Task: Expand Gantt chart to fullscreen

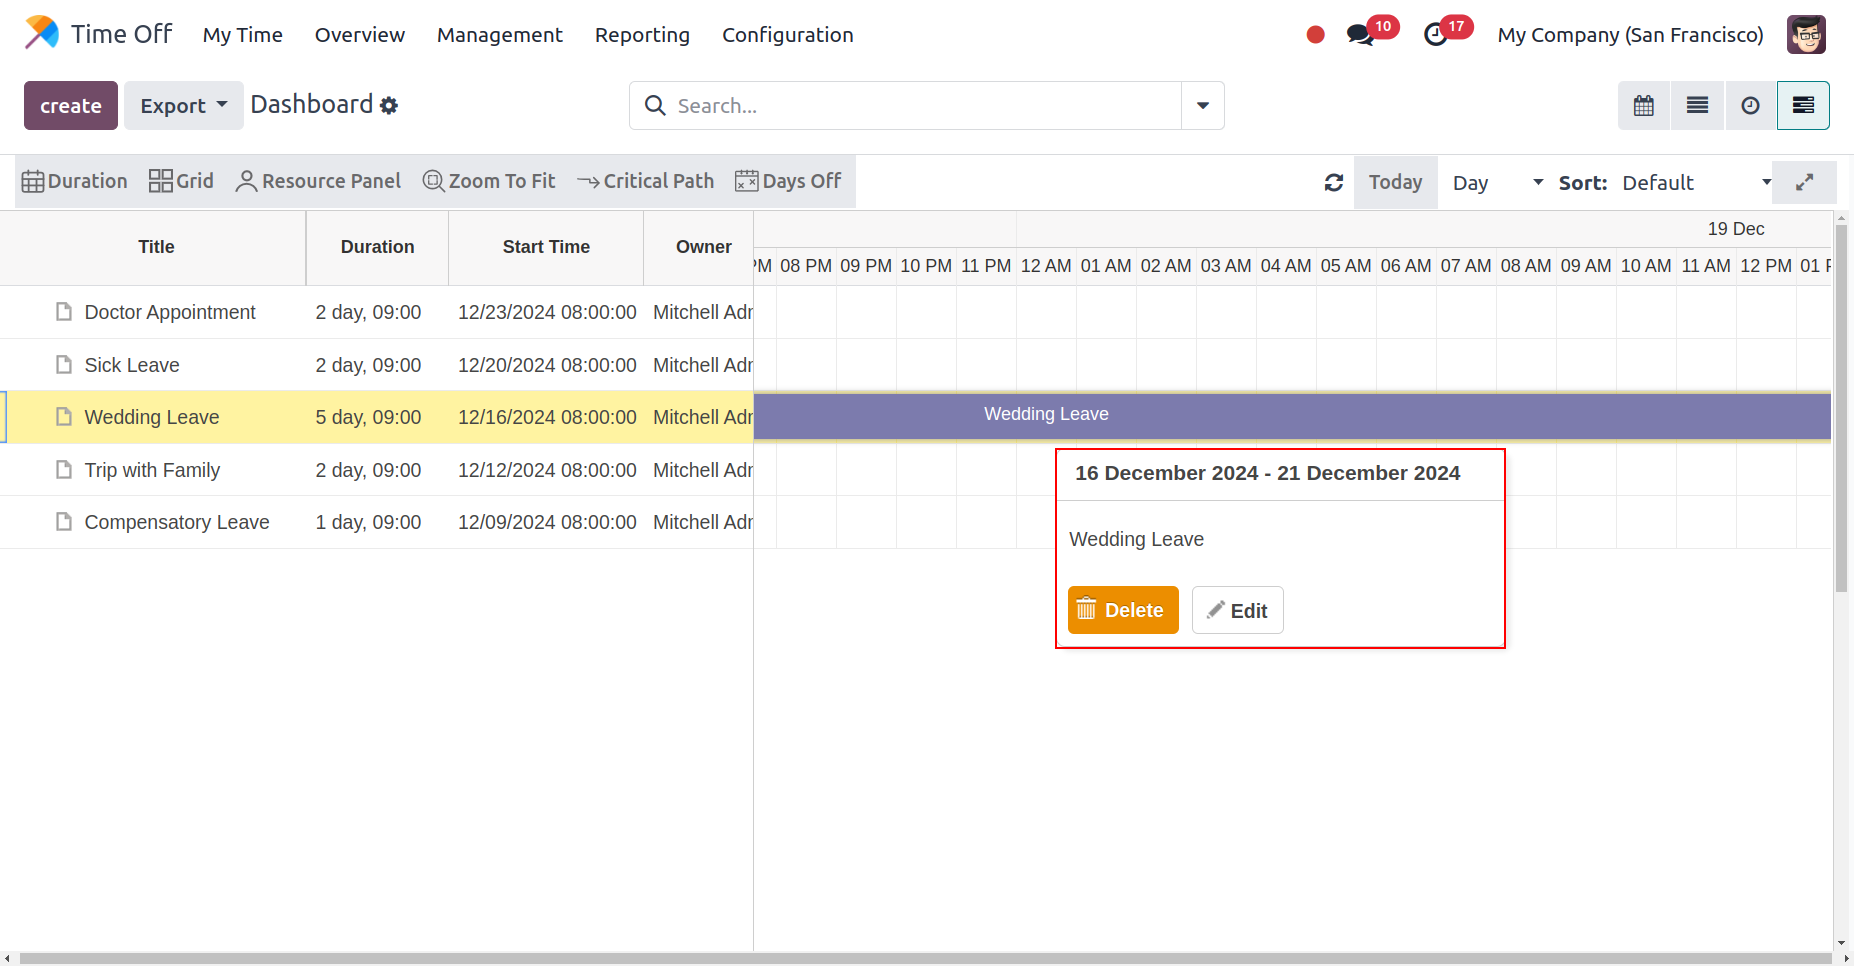Action: [x=1804, y=183]
